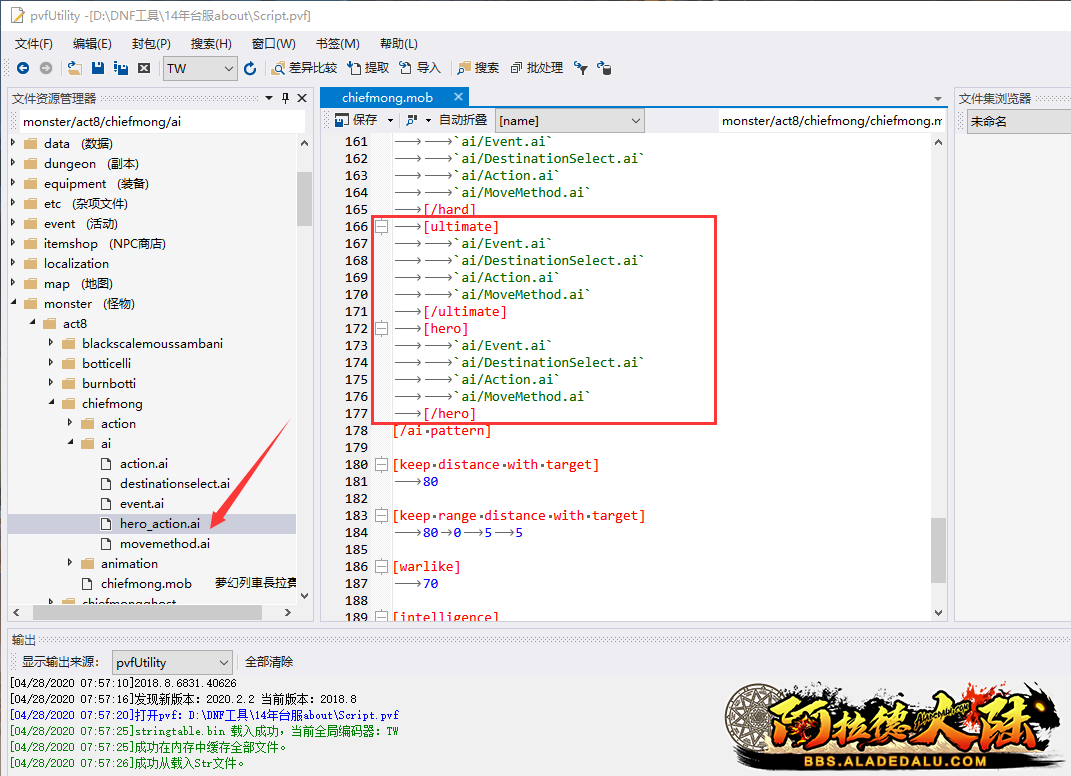Open the TW encoding dropdown

(x=227, y=68)
